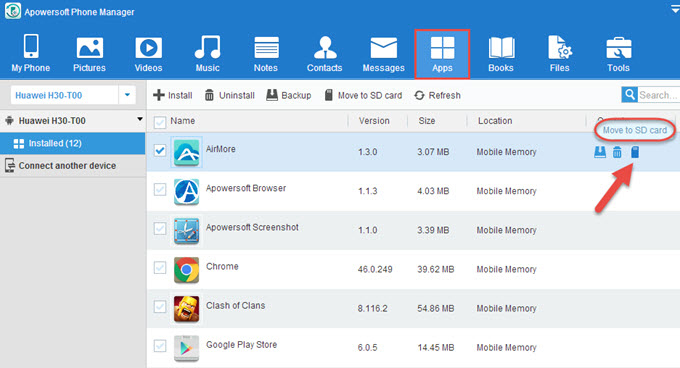
Task: Click the AirMore app icon
Action: point(186,152)
